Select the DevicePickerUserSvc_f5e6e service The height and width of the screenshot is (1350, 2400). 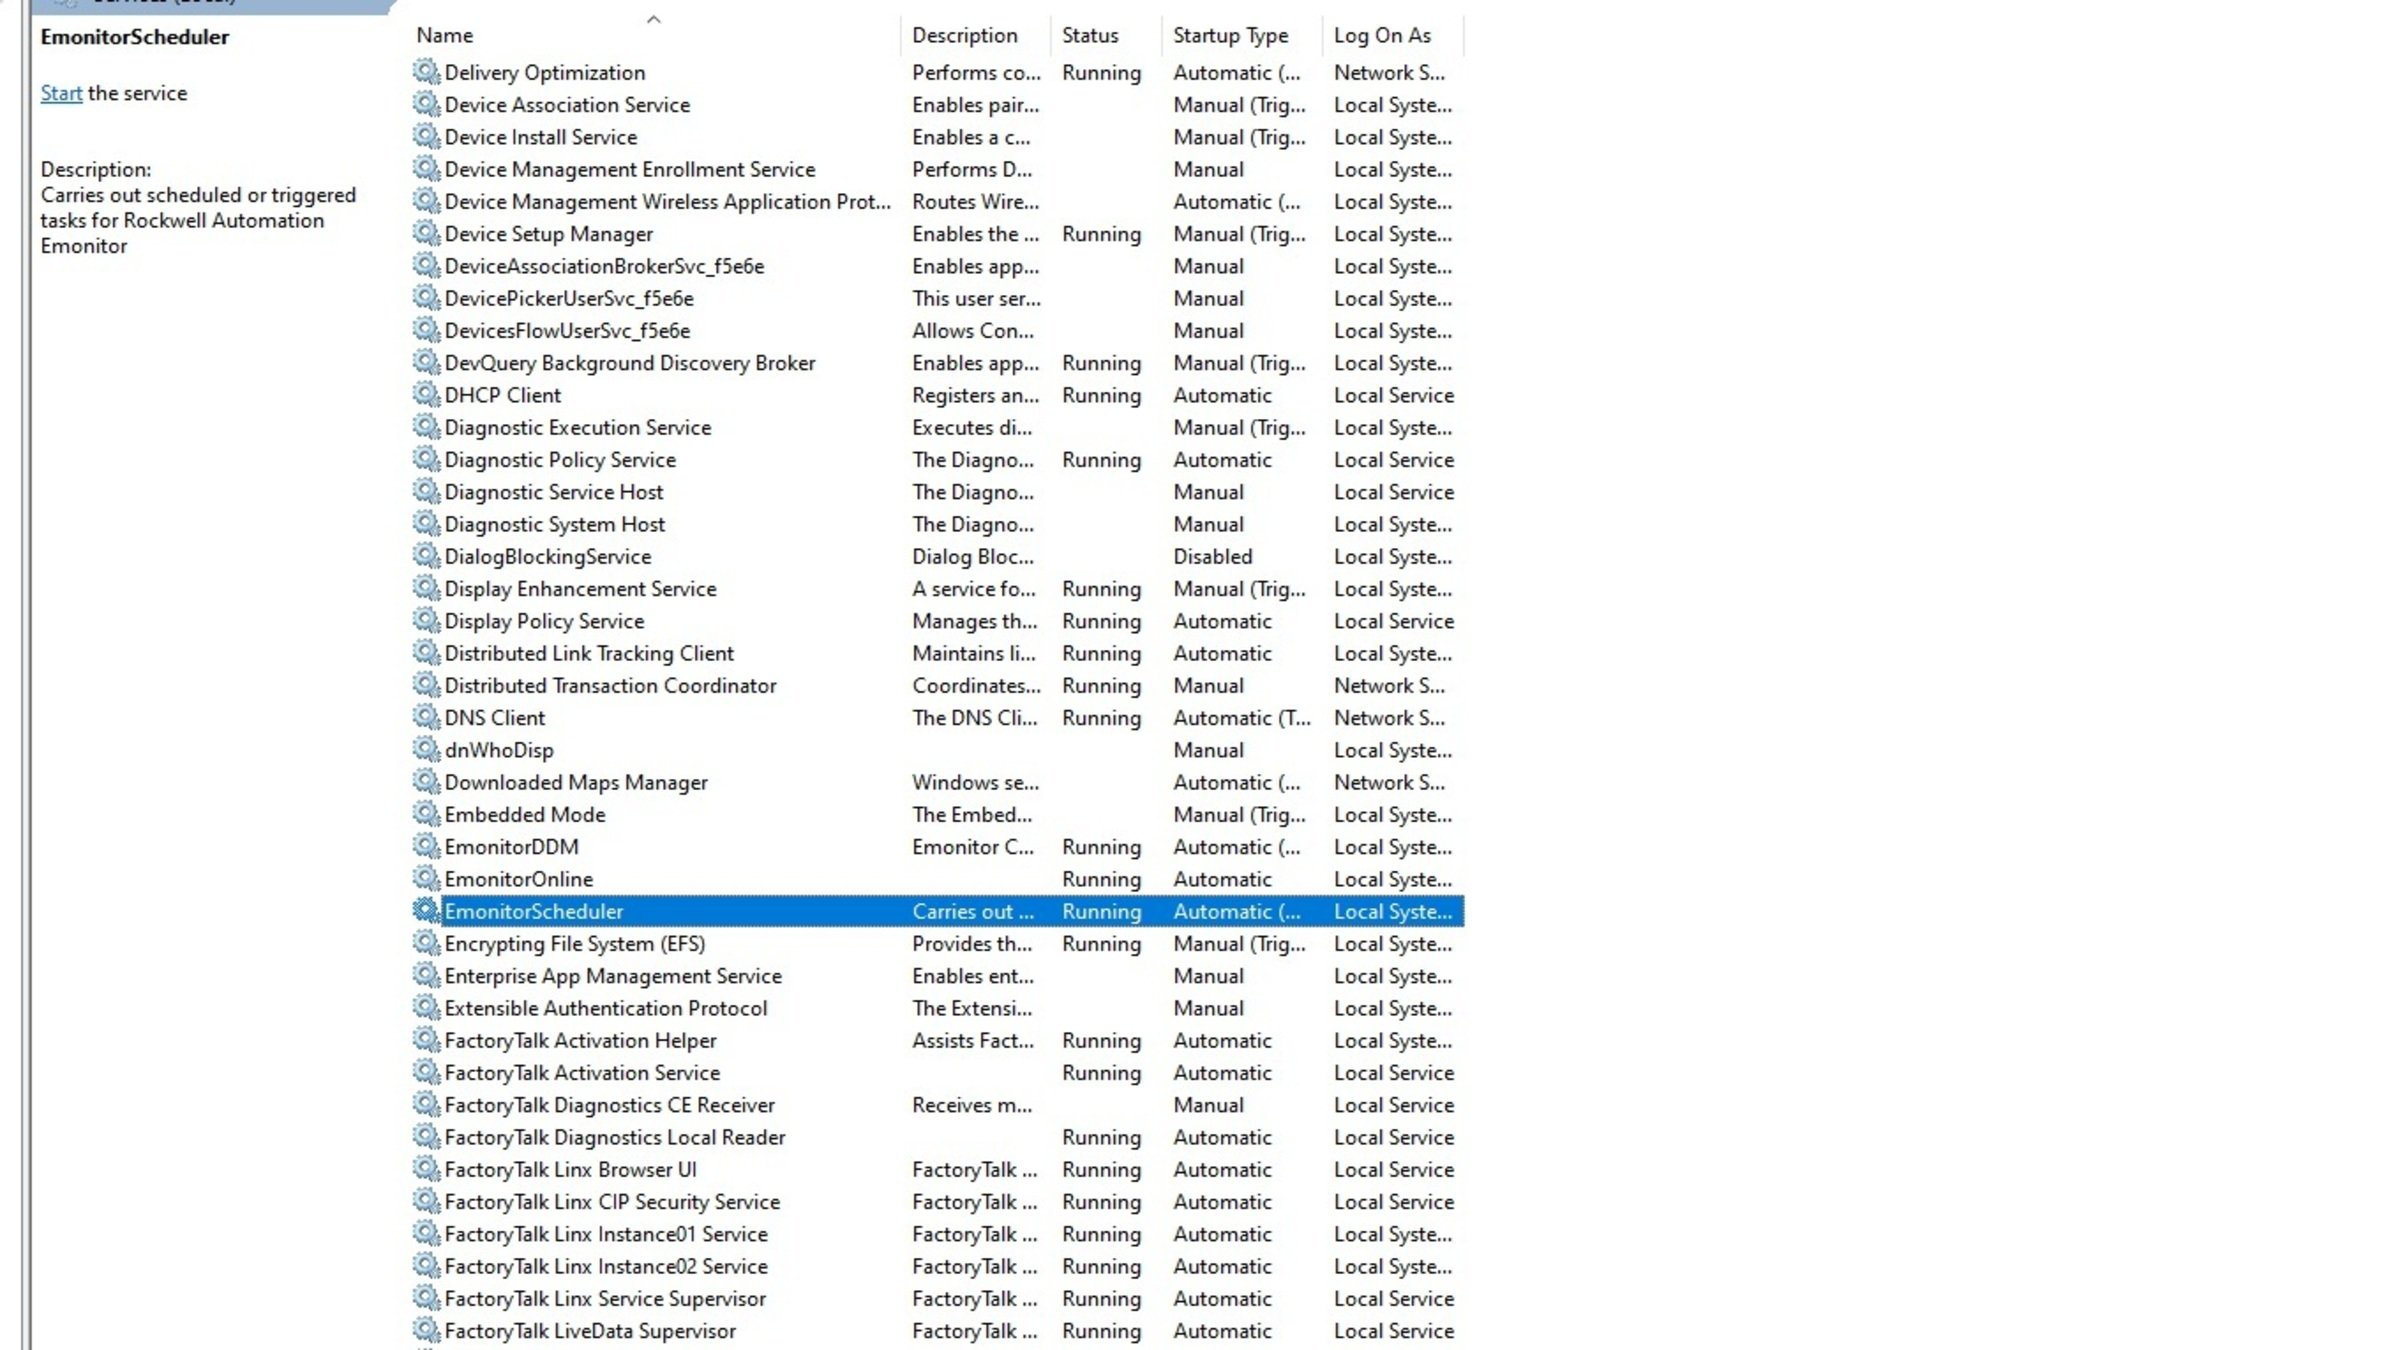pos(937,298)
